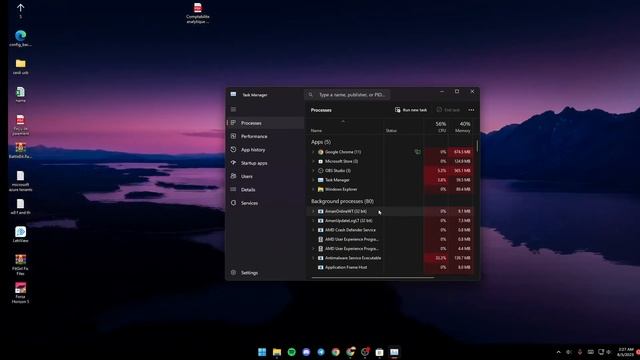
Task: Click the microphone icon in system tray
Action: coord(580,352)
